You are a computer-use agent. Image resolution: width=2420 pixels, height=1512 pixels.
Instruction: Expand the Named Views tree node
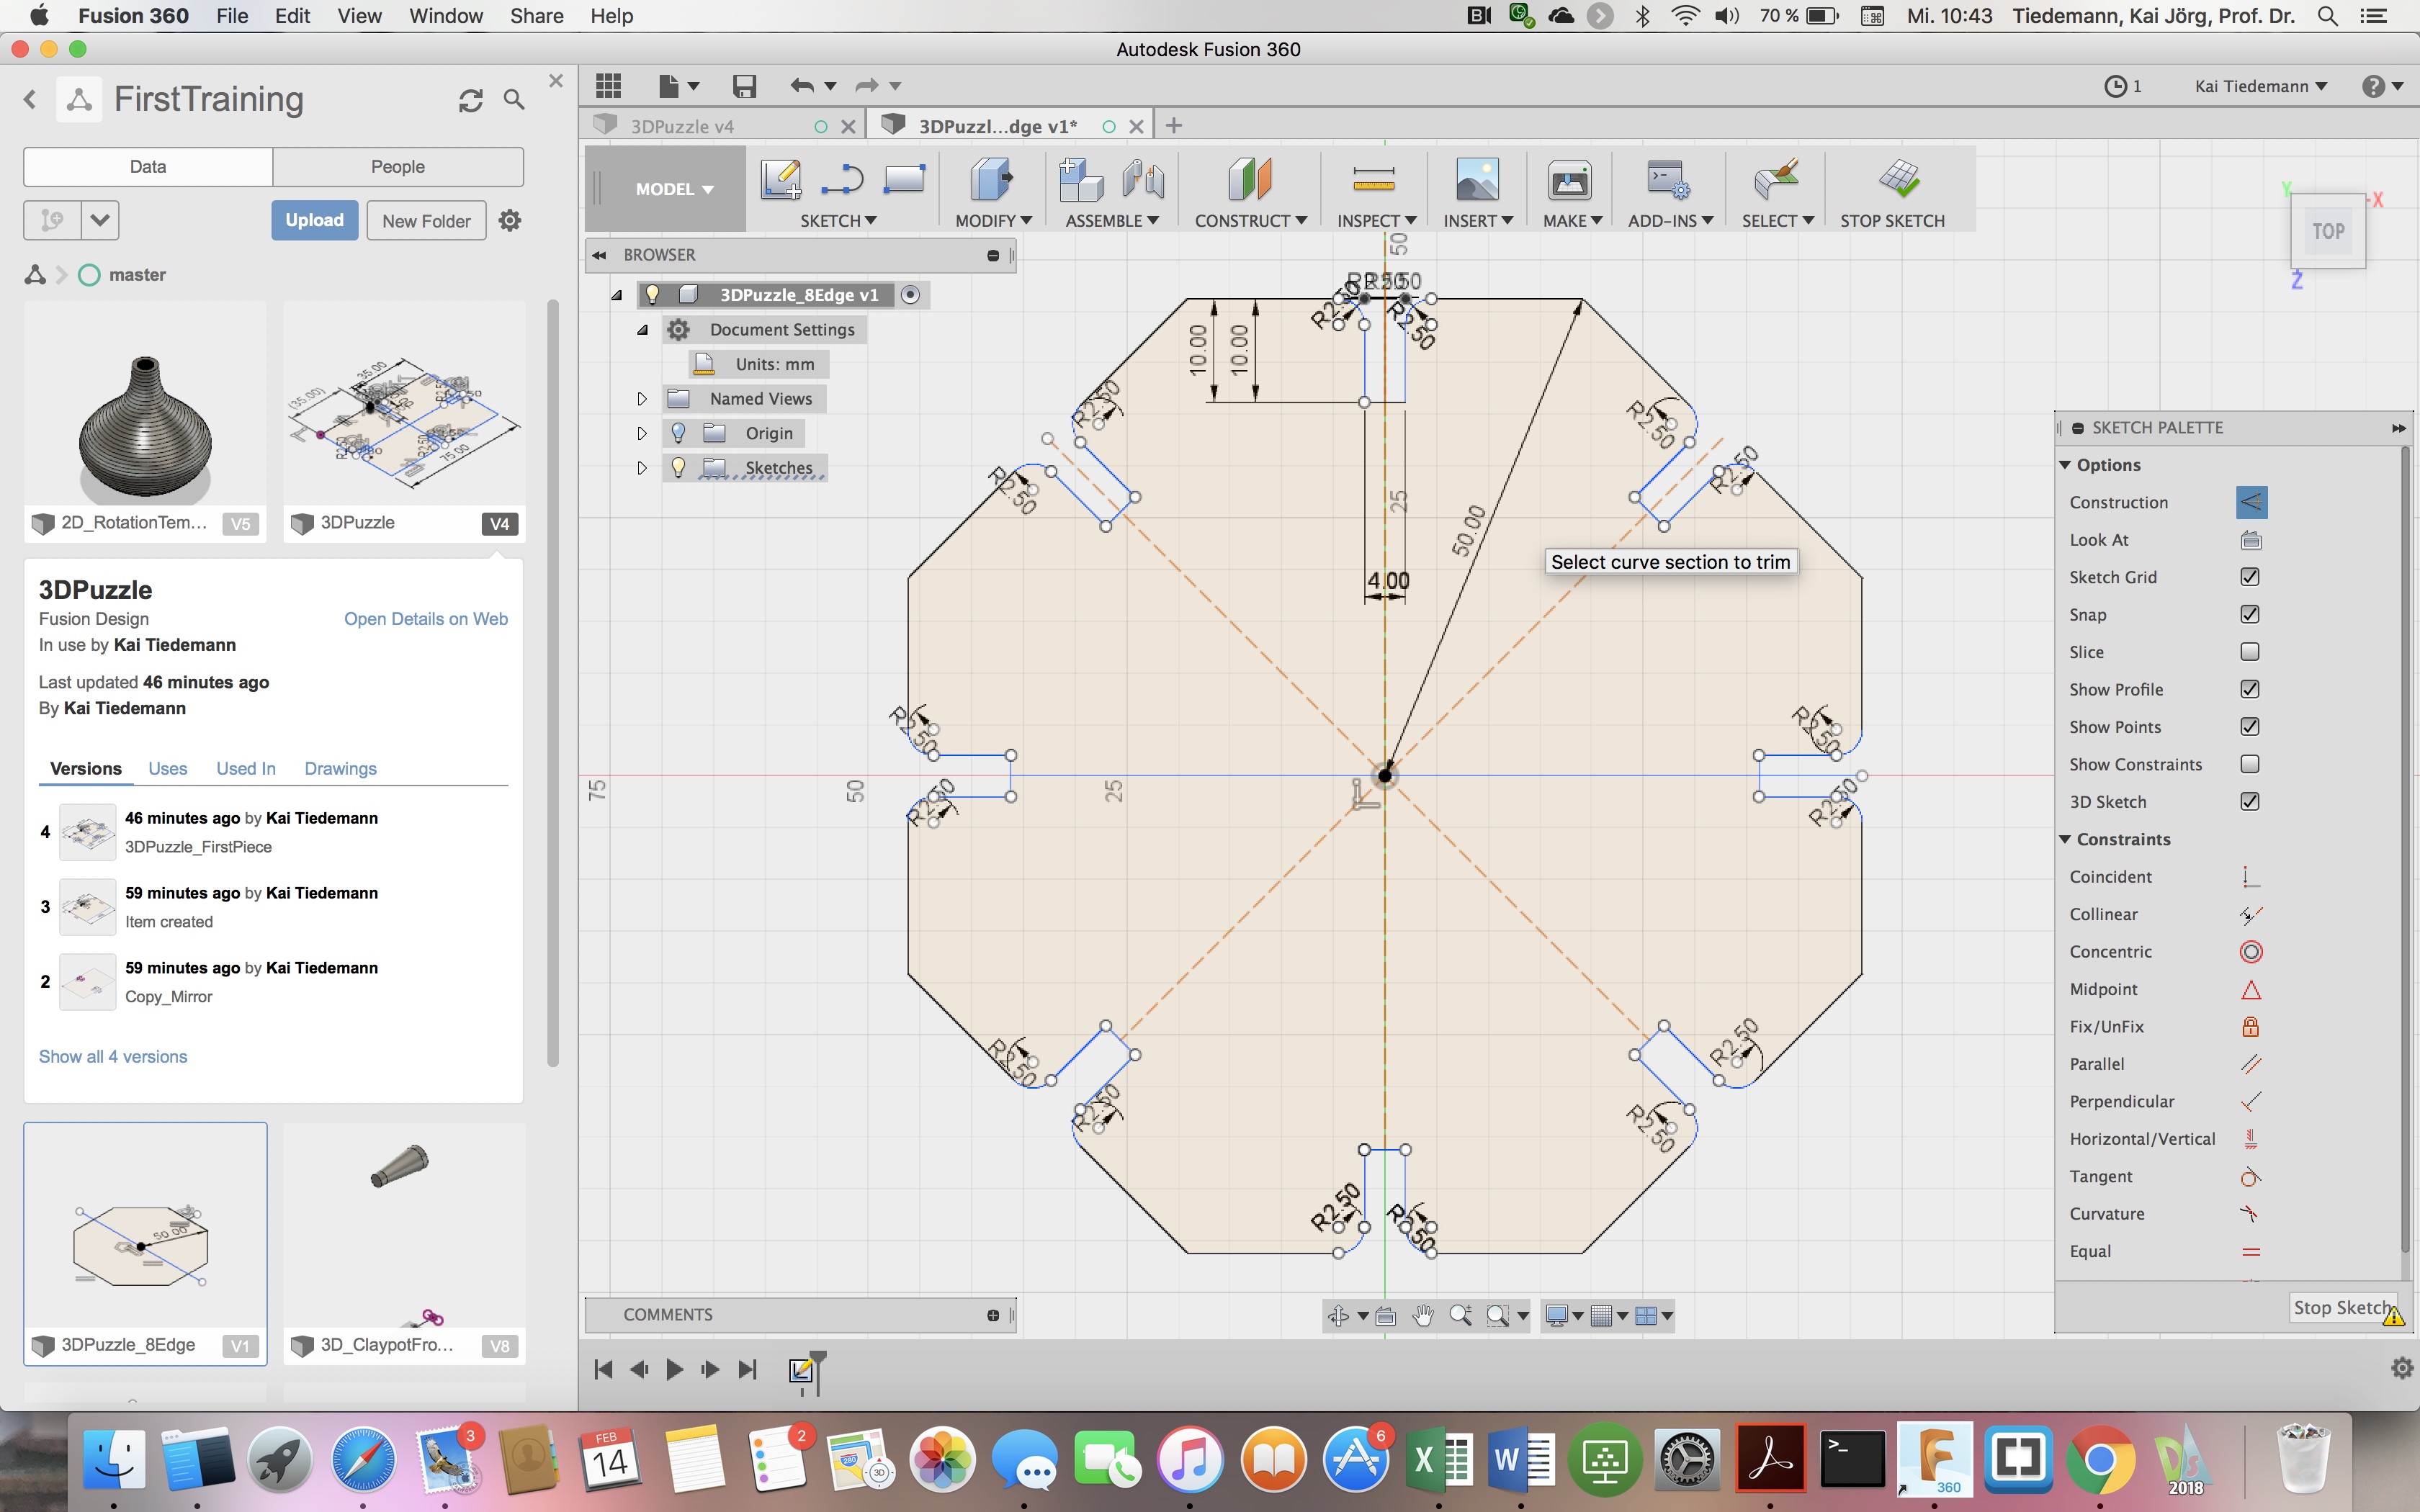[x=642, y=399]
